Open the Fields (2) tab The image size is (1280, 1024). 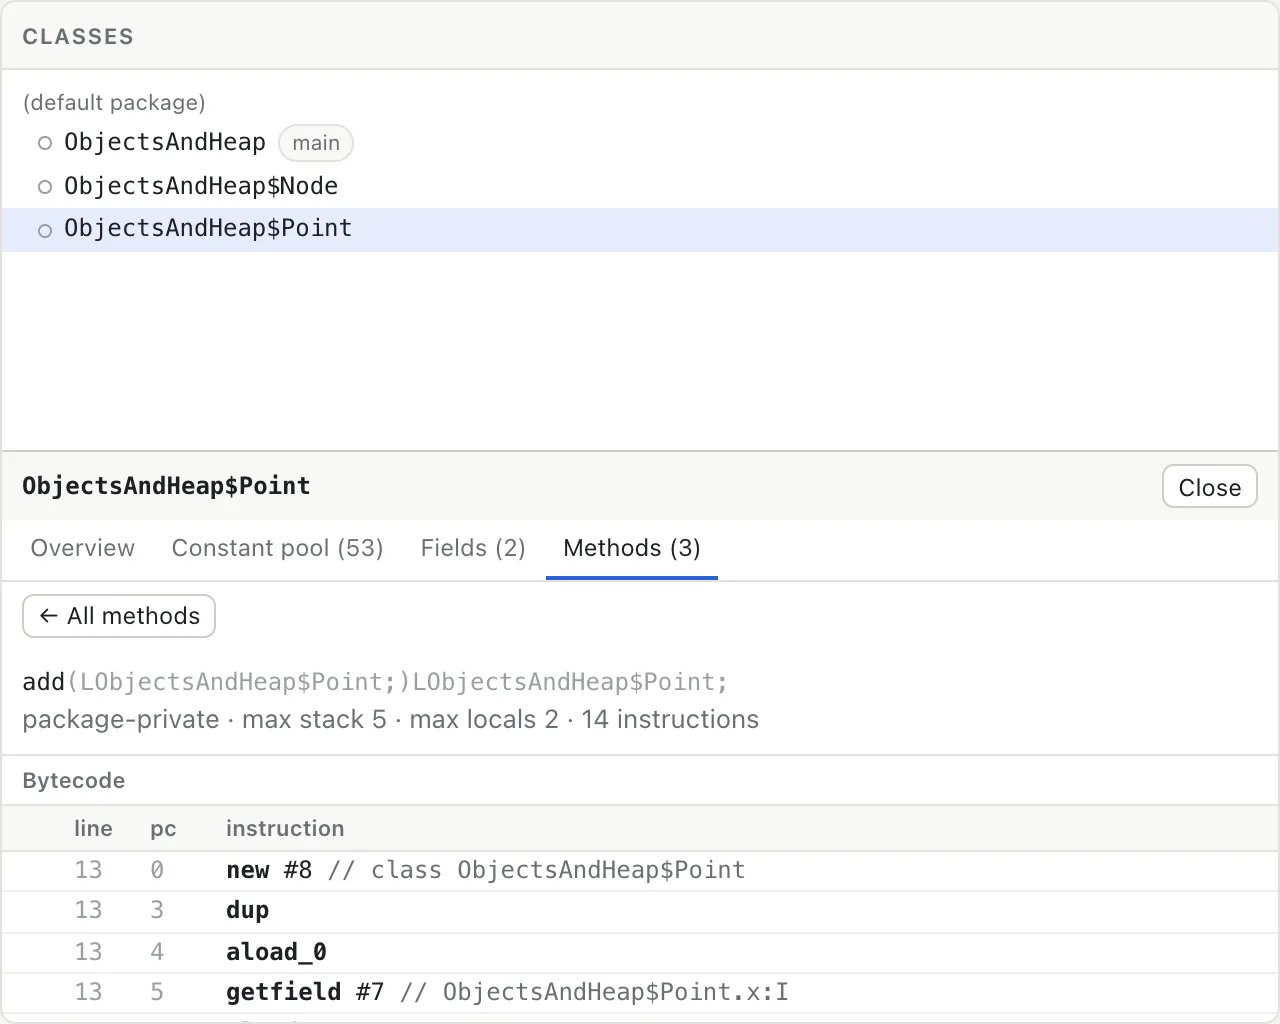473,548
